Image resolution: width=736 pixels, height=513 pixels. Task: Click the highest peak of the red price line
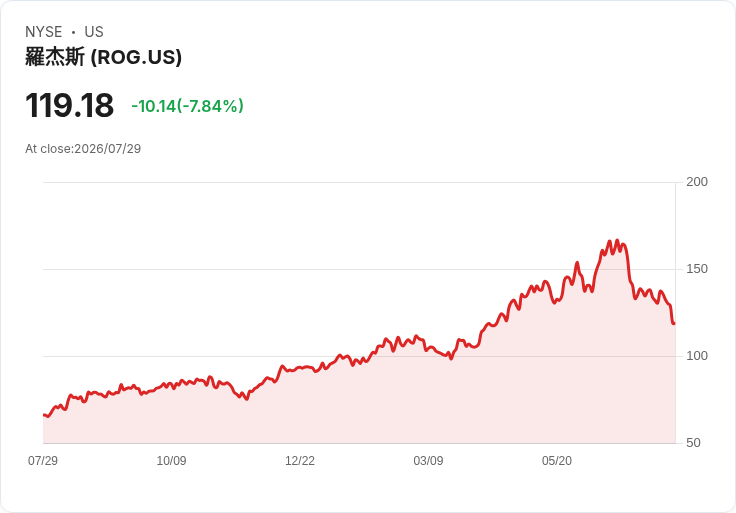coord(617,240)
